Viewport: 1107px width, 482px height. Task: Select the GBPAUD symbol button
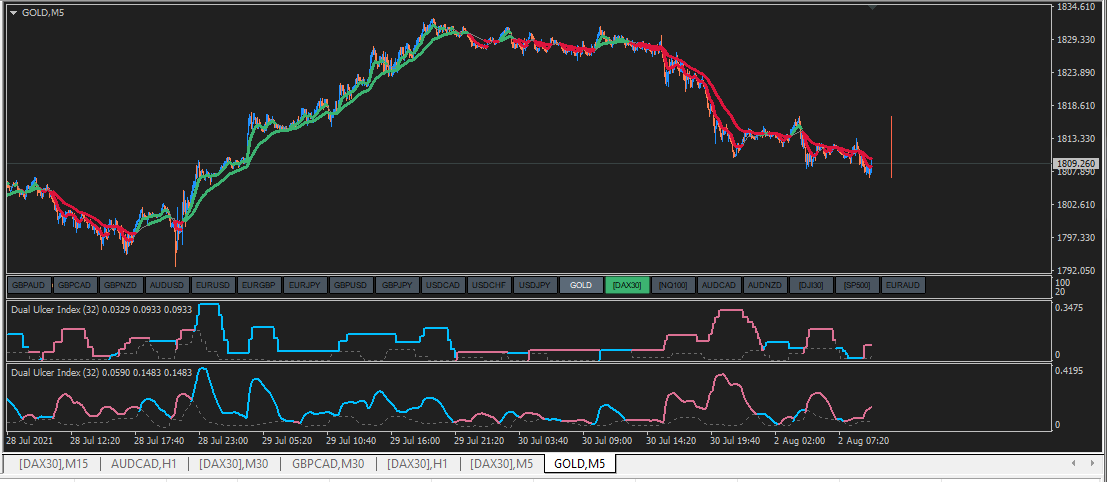[x=30, y=285]
